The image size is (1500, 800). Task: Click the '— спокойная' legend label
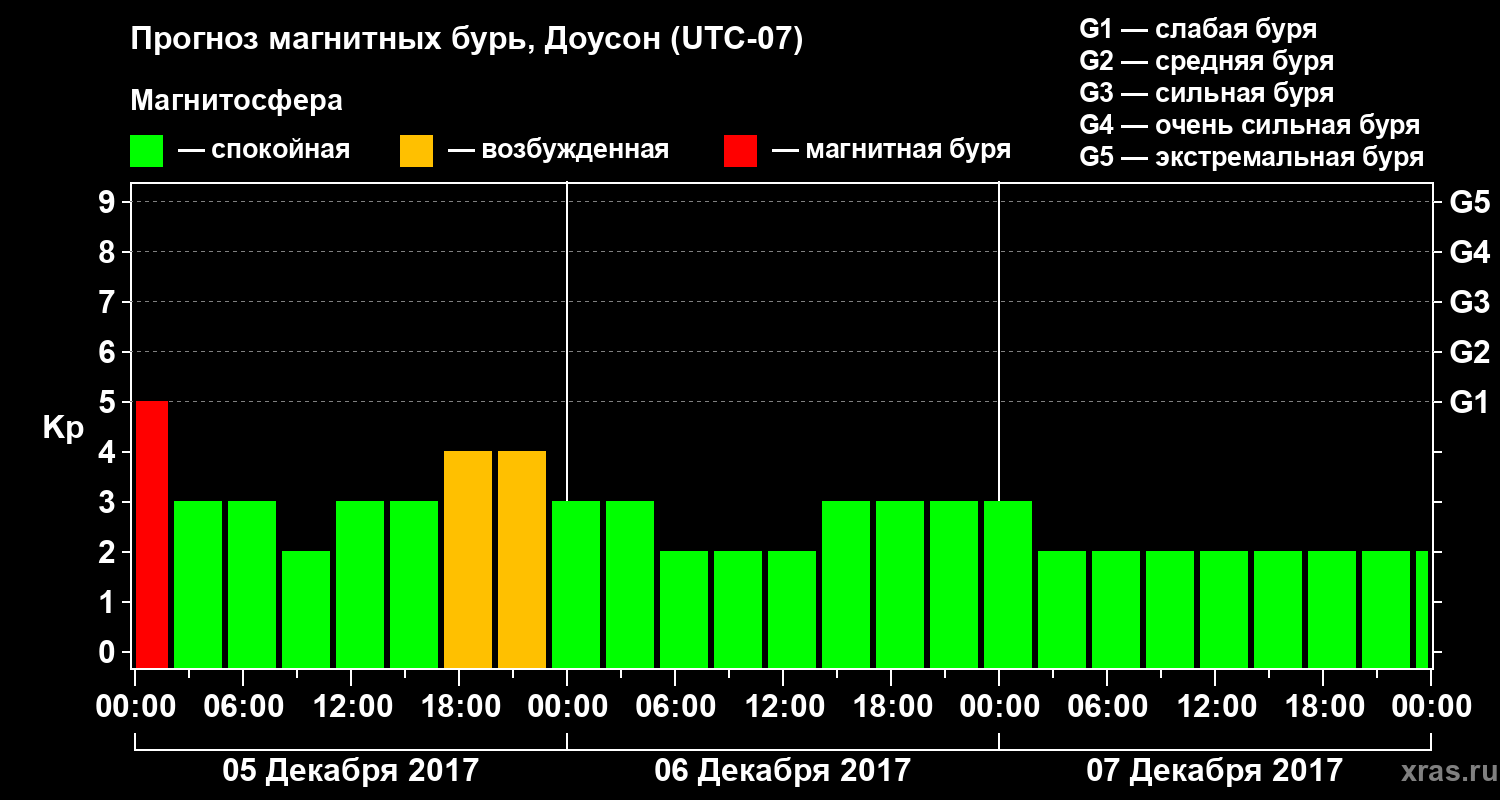[x=264, y=151]
